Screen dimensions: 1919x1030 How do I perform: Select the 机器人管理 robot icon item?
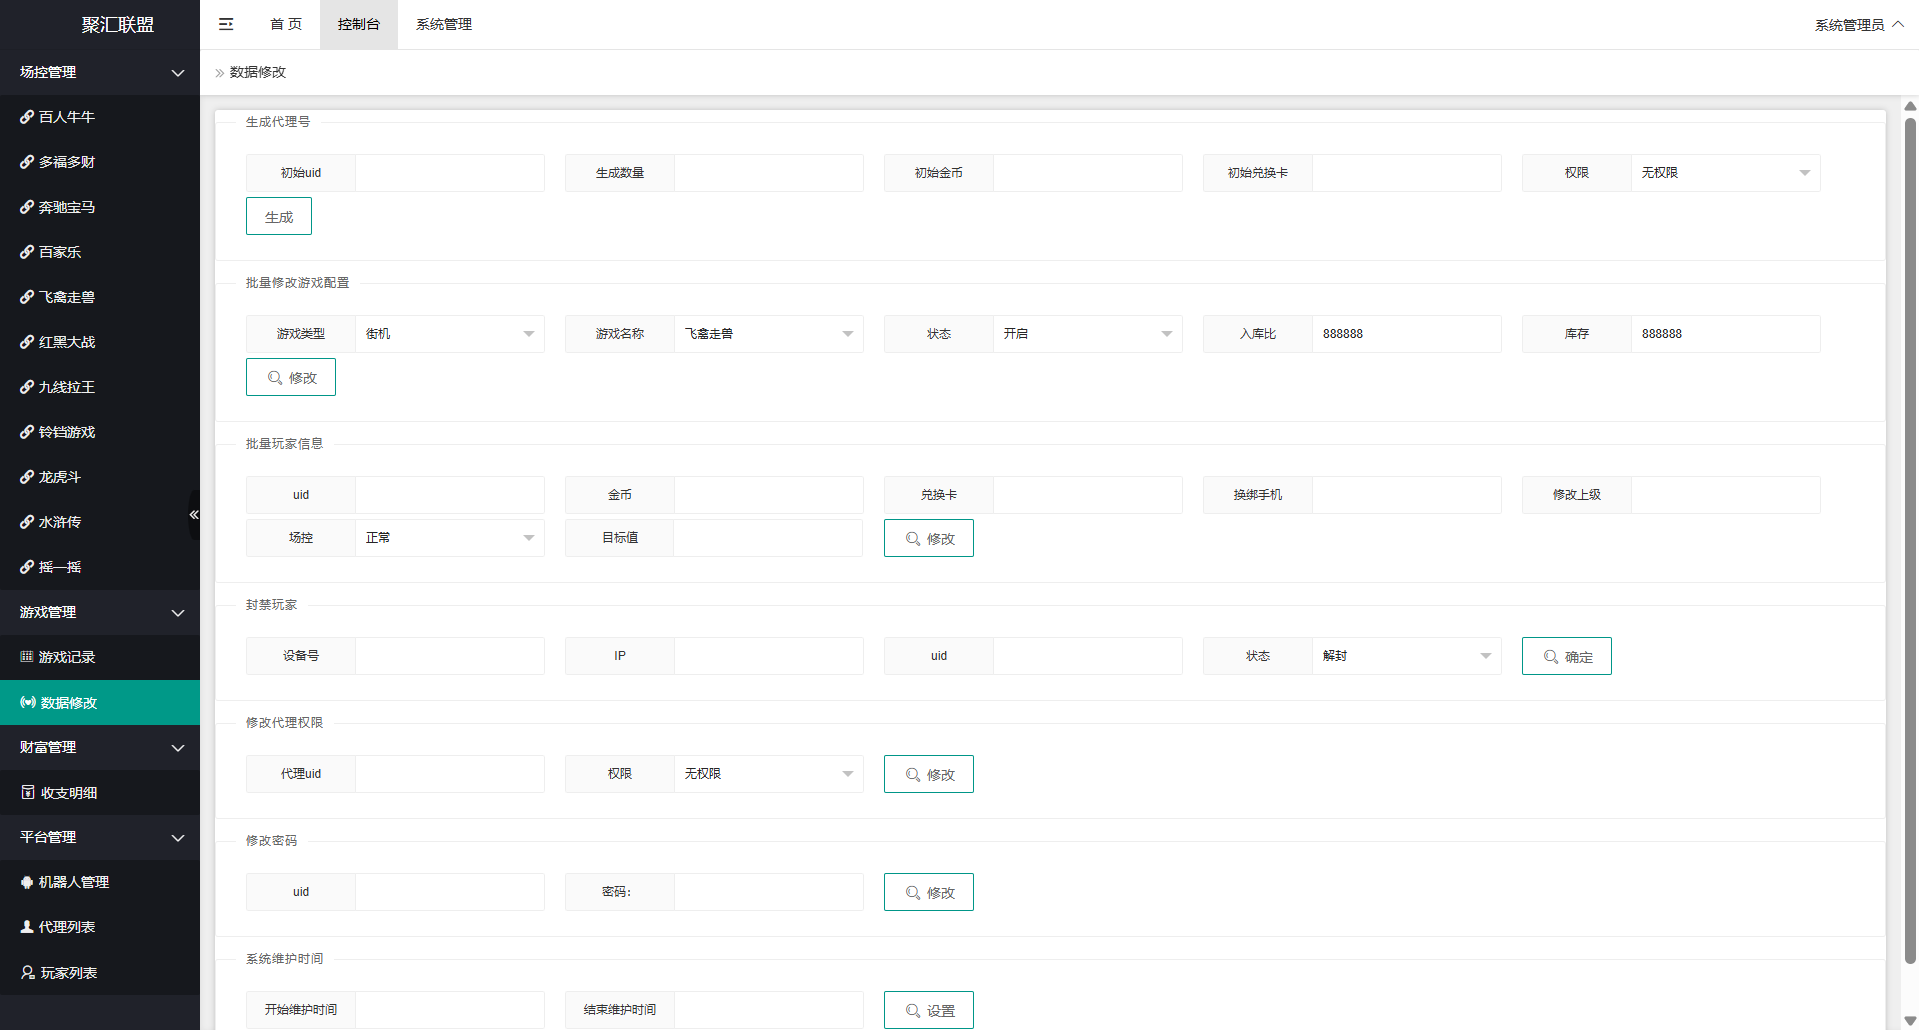click(27, 882)
